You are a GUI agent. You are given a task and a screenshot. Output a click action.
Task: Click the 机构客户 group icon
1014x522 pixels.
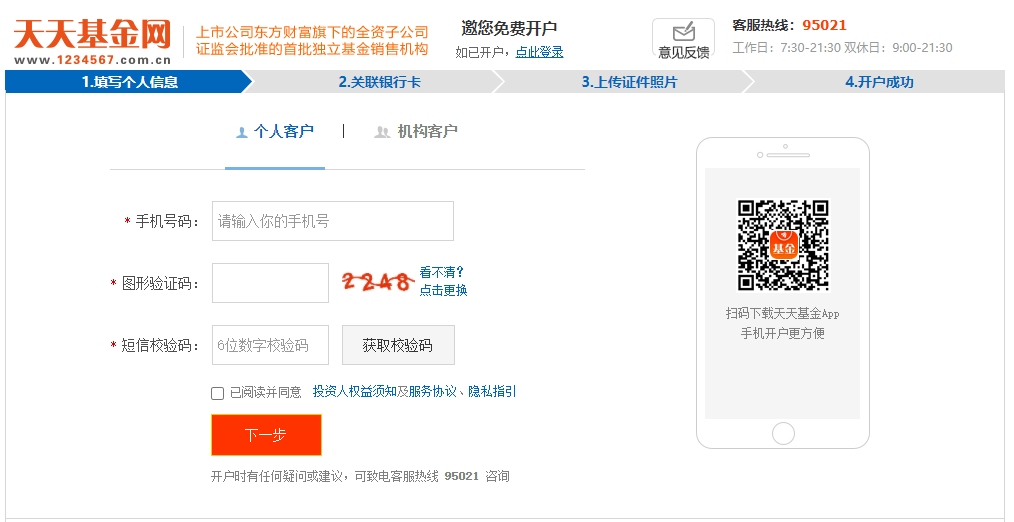[x=382, y=133]
